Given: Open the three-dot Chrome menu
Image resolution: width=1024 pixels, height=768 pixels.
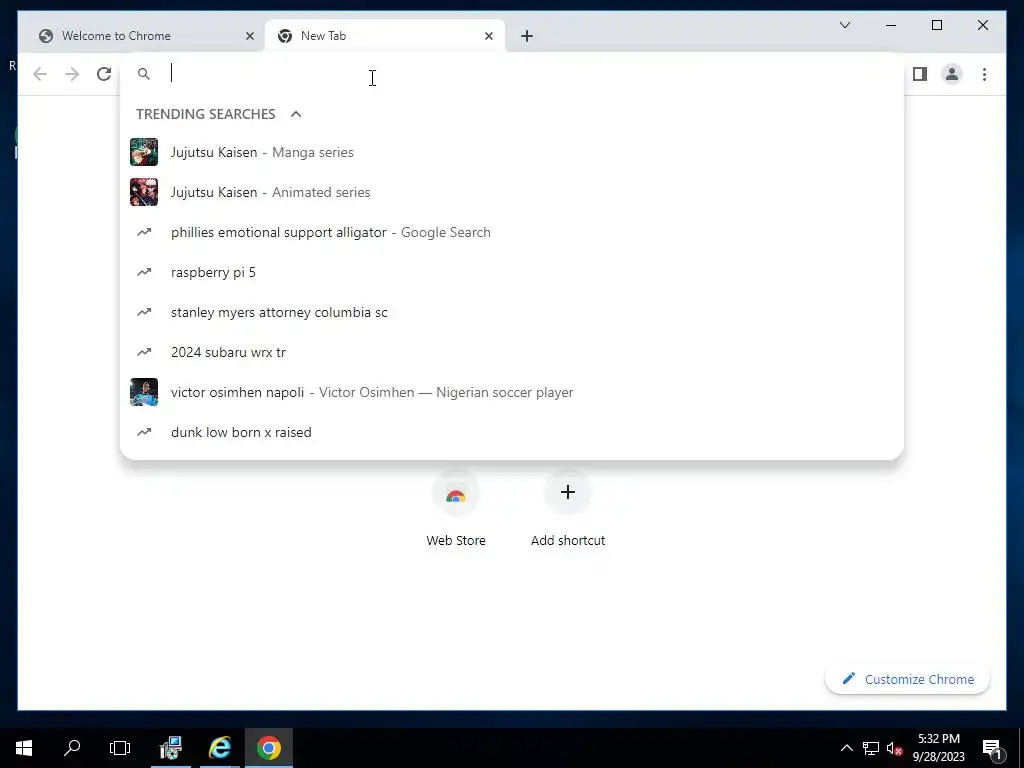Looking at the screenshot, I should [984, 74].
